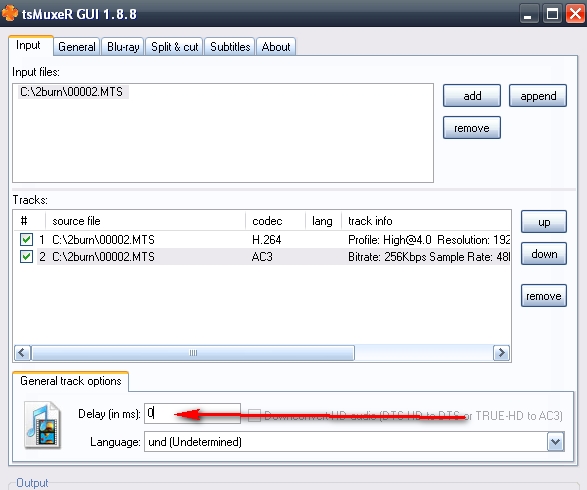This screenshot has width=587, height=490.
Task: Click the append button
Action: click(x=538, y=96)
